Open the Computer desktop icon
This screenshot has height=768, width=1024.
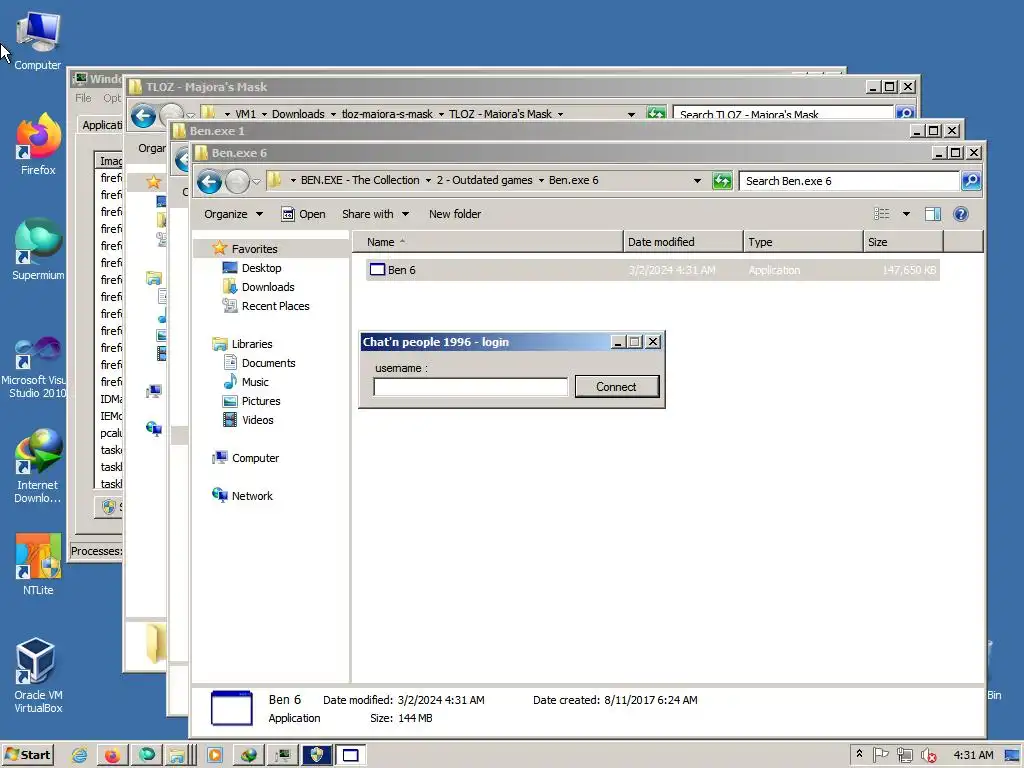(x=37, y=41)
